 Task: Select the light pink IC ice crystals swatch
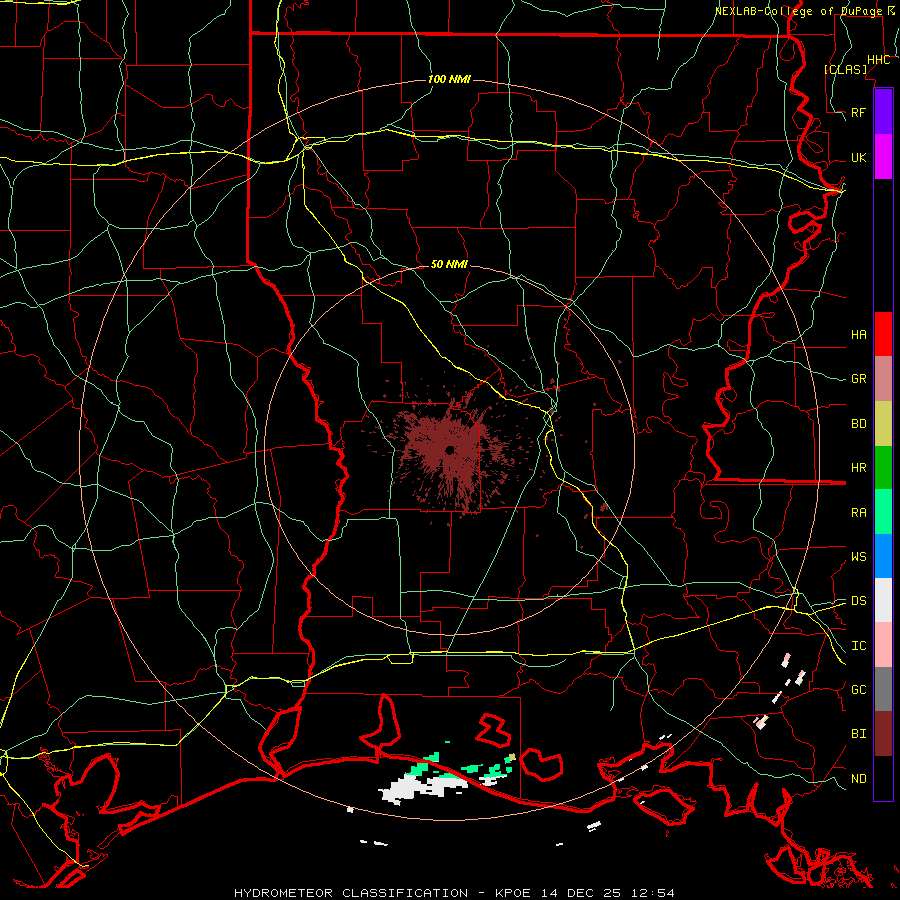883,645
